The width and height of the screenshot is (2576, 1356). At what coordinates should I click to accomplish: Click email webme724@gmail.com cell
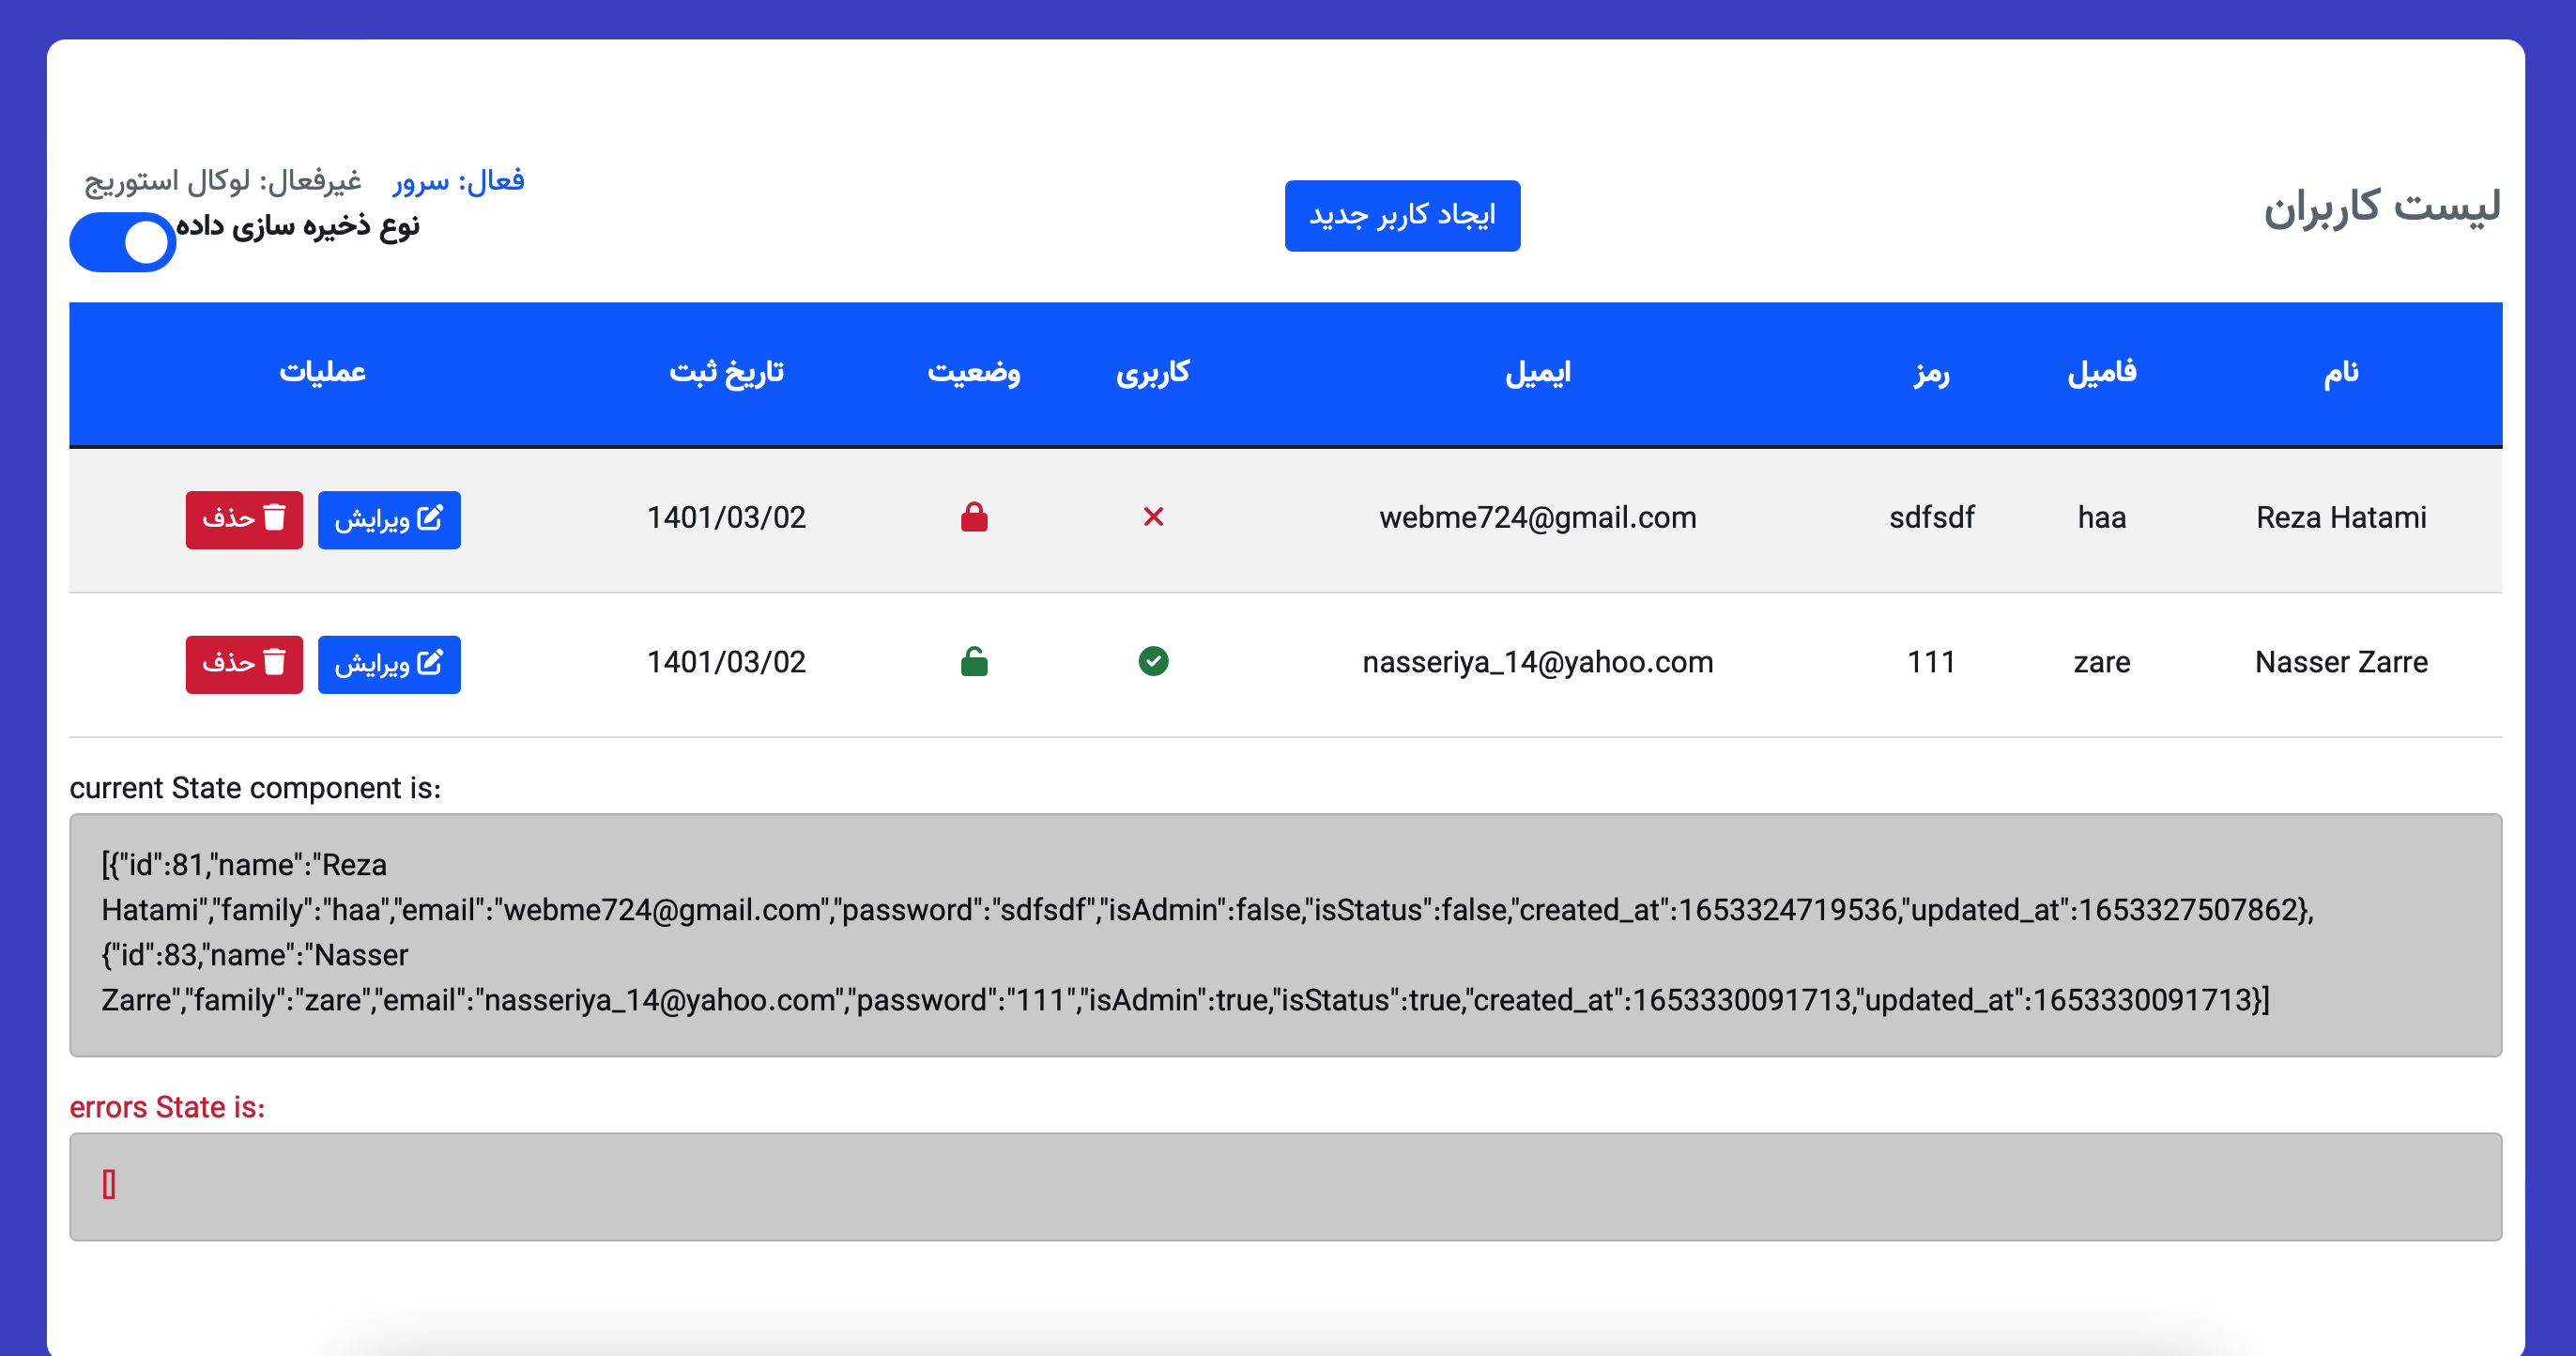pyautogui.click(x=1538, y=518)
